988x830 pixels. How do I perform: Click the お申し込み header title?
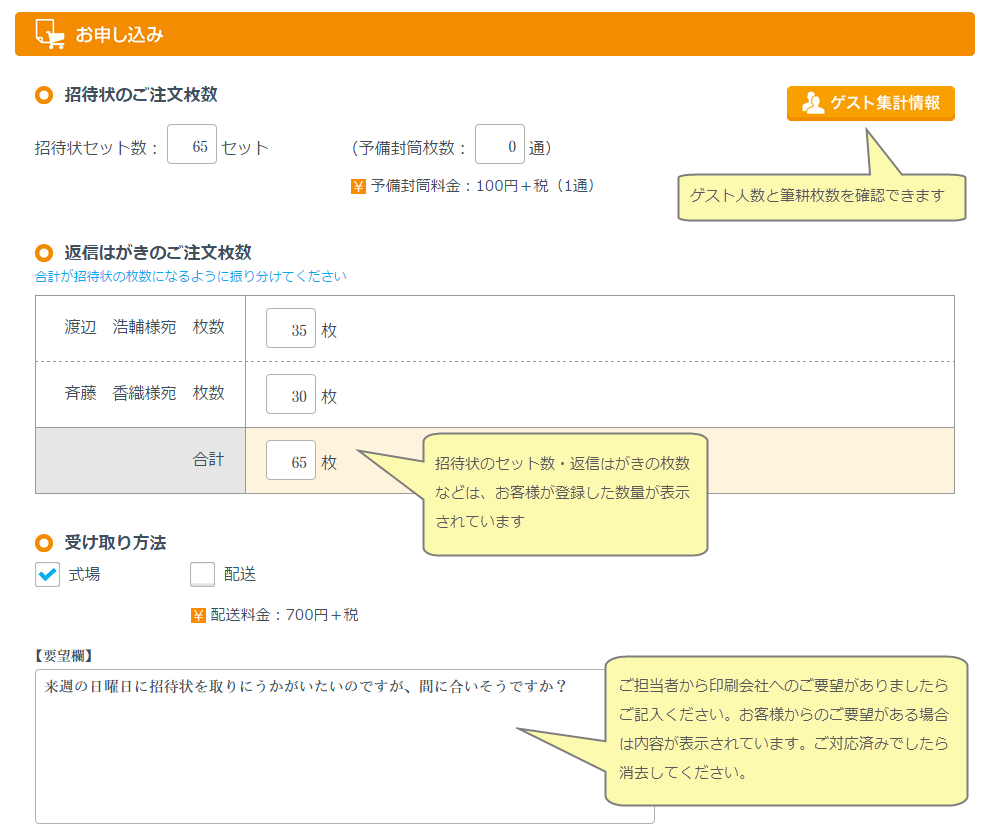119,35
